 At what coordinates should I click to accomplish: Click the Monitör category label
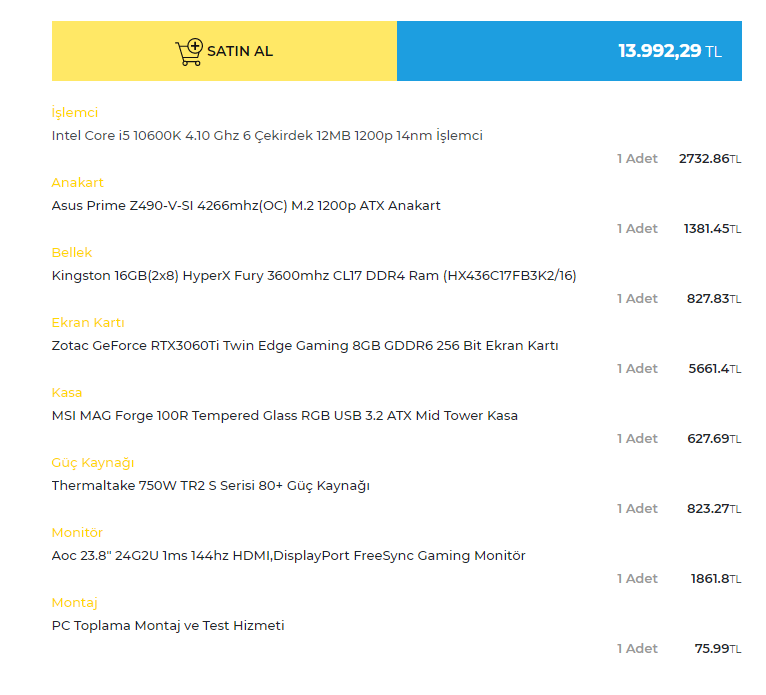(77, 533)
